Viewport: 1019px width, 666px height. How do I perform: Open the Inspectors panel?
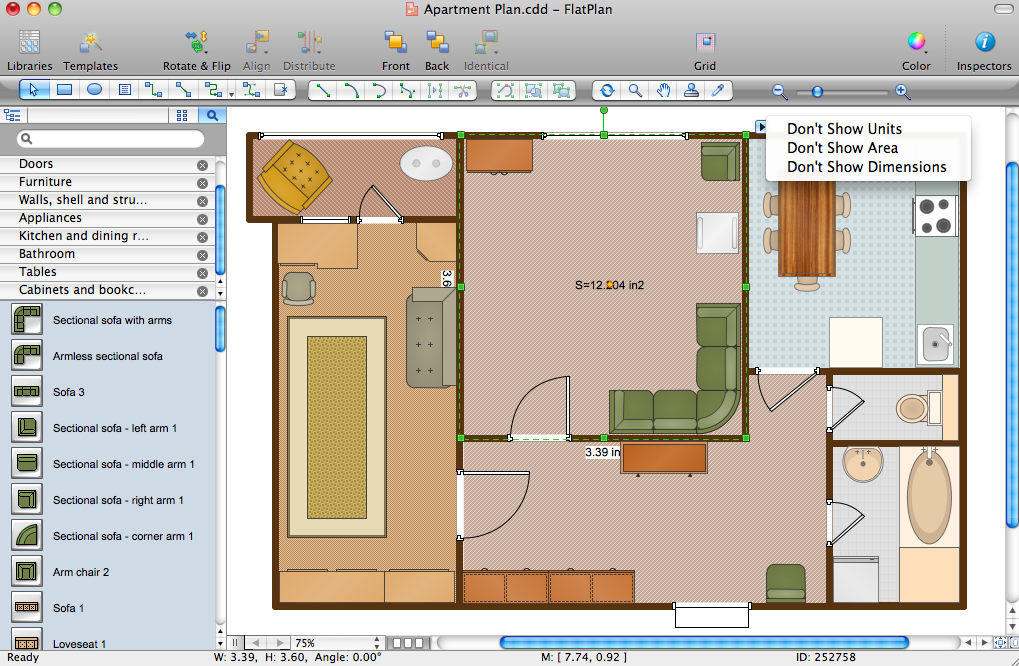(984, 50)
